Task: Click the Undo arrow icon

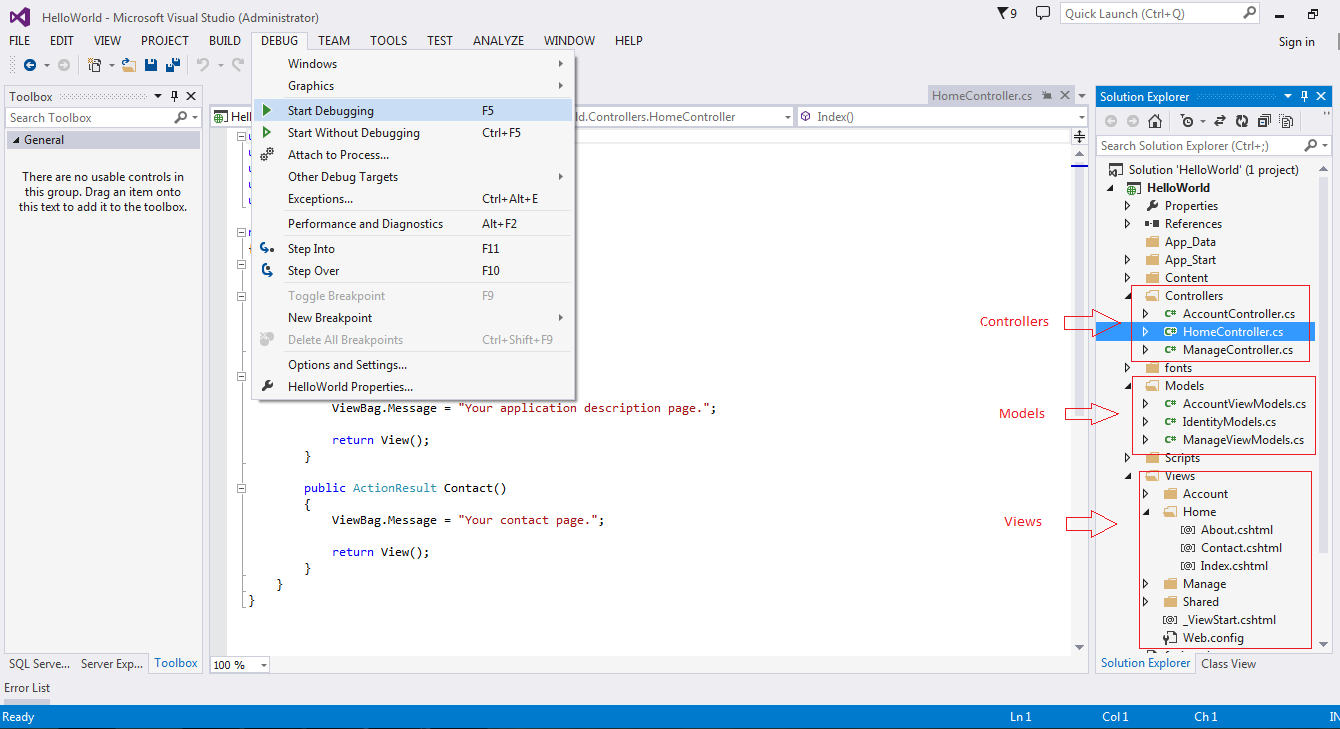Action: tap(203, 65)
